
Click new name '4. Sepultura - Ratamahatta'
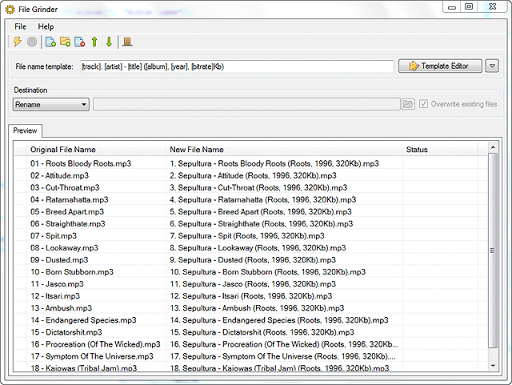point(263,199)
